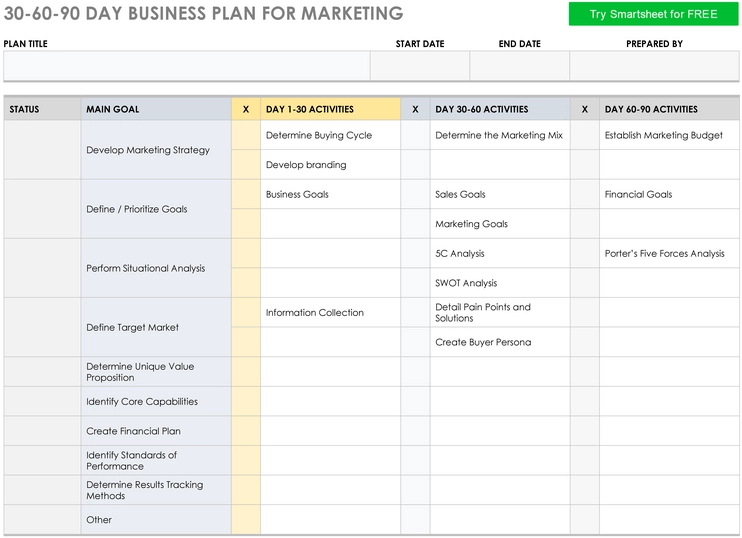Select the Identify Standards of Performance cell

tap(156, 460)
